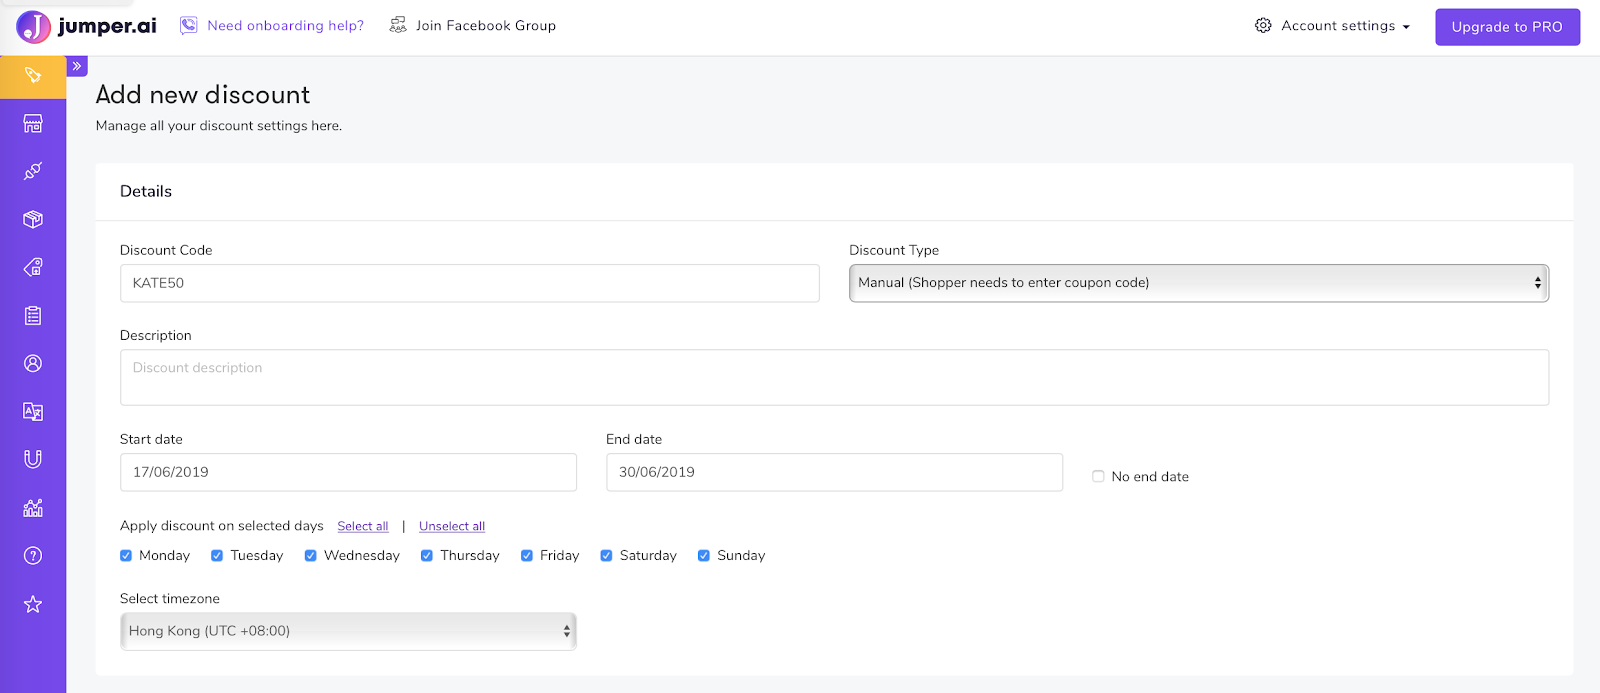
Task: Open the plug integrations sidebar icon
Action: [33, 171]
